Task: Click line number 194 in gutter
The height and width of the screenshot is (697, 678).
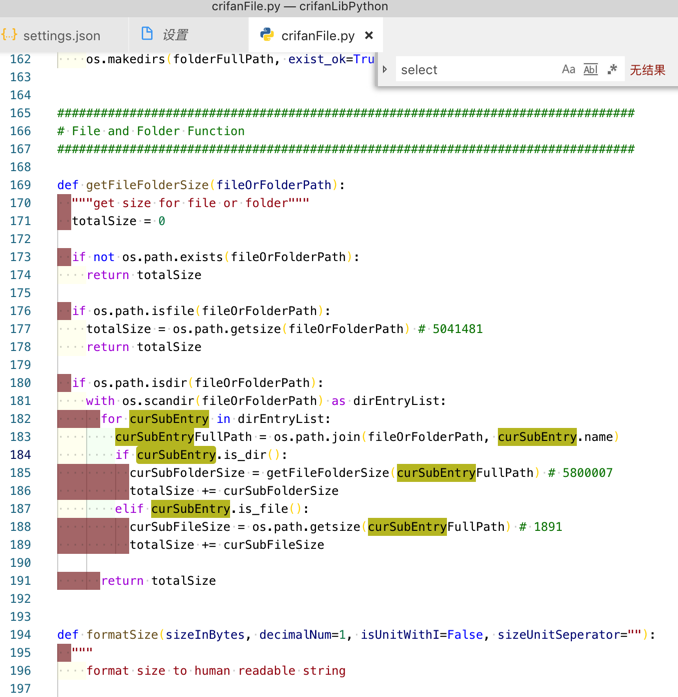Action: tap(20, 635)
